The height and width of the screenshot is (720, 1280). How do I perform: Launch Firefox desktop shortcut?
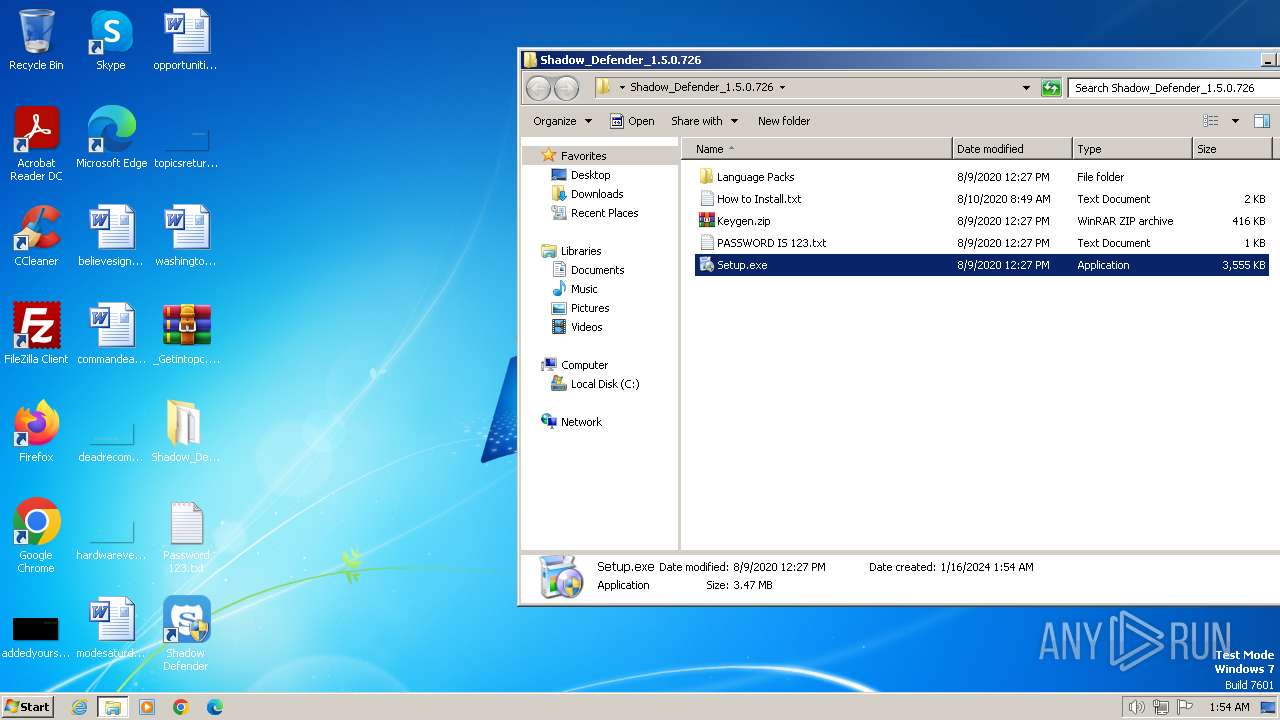tap(36, 432)
